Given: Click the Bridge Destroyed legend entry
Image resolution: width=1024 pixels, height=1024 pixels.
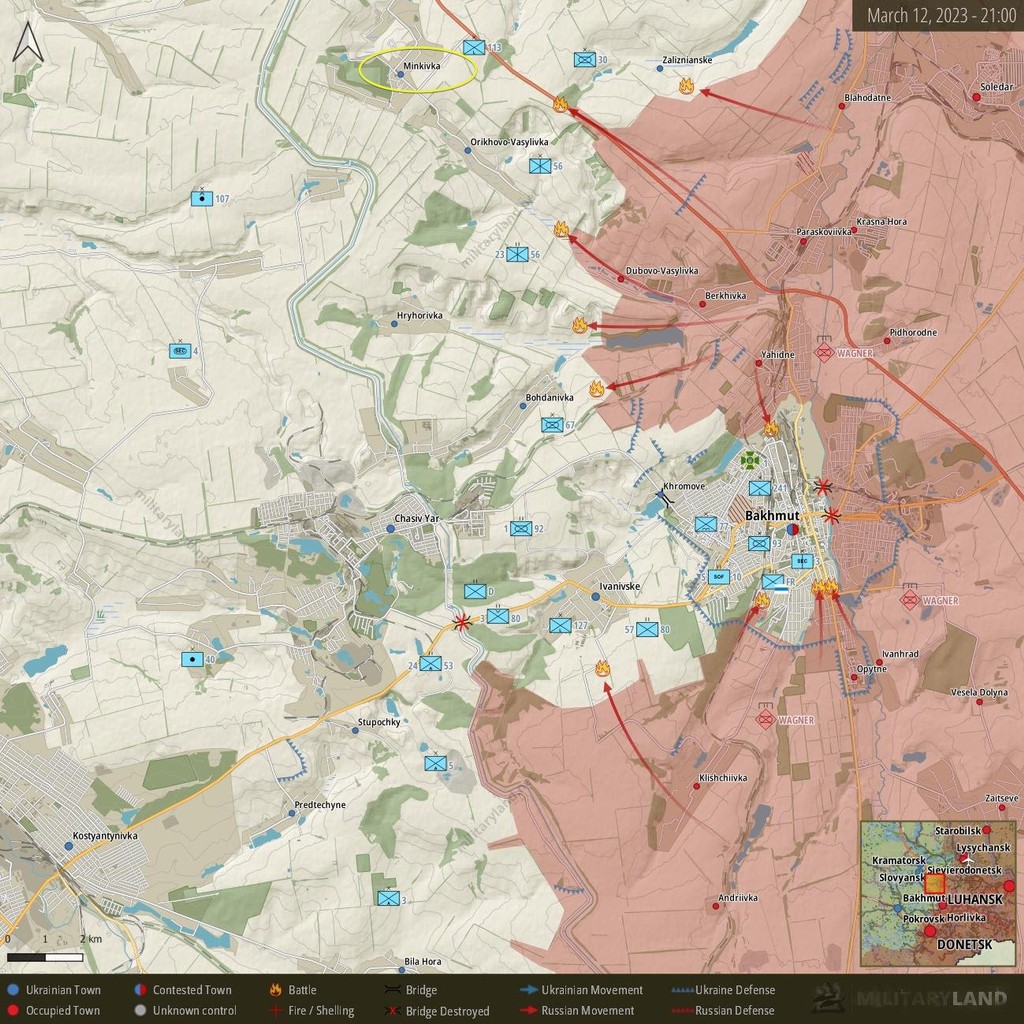Looking at the screenshot, I should click(x=438, y=1011).
